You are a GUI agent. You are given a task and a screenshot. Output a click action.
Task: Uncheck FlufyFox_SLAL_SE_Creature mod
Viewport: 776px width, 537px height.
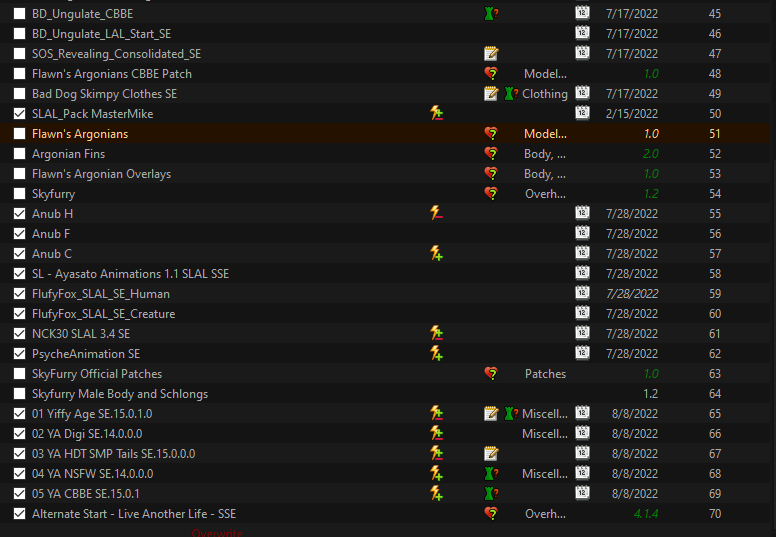tap(19, 314)
